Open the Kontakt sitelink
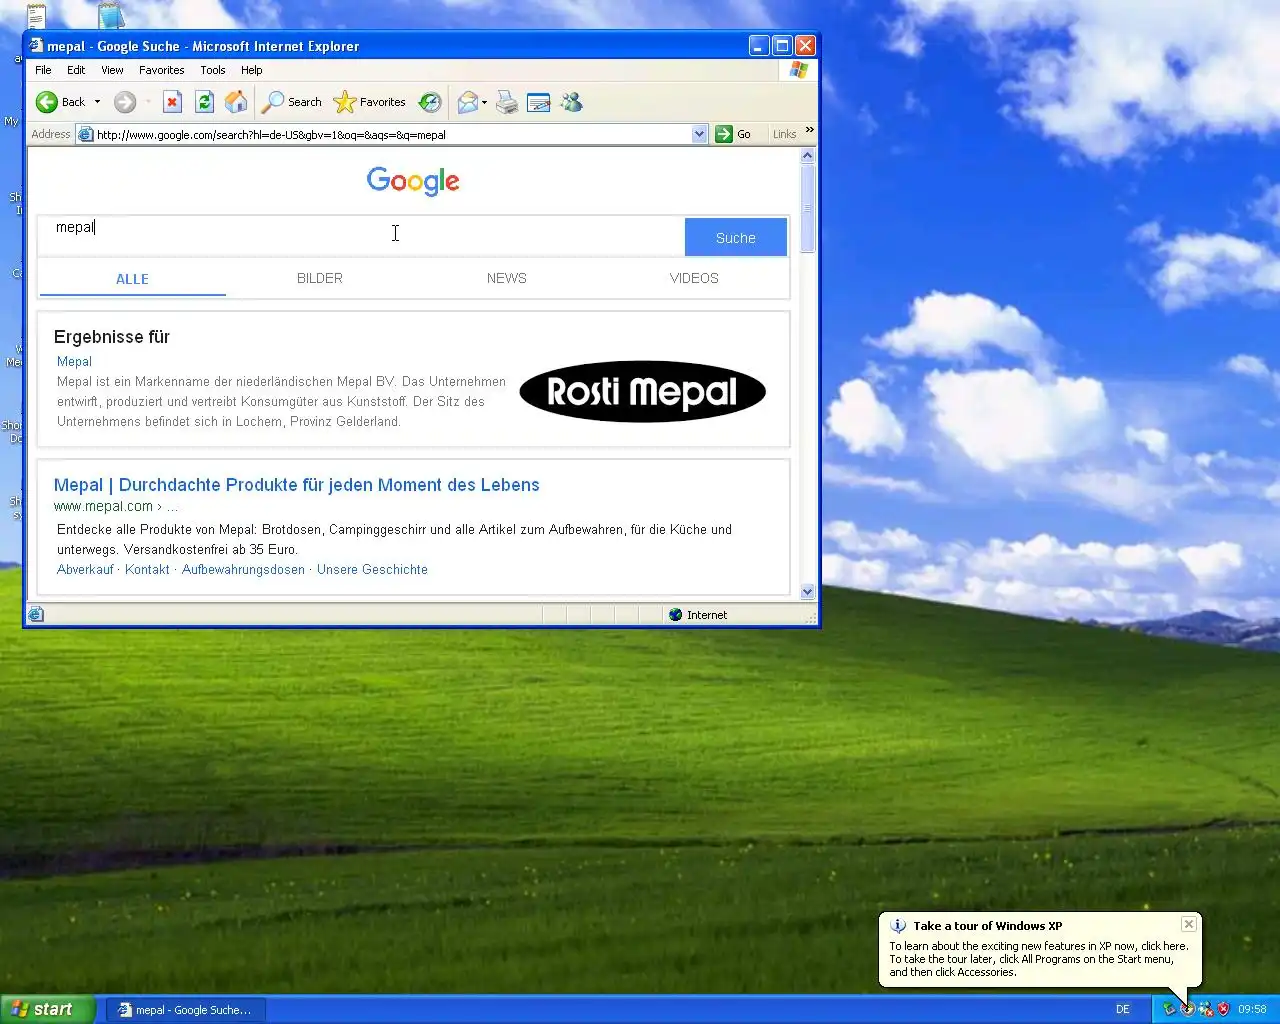Image resolution: width=1280 pixels, height=1024 pixels. [x=147, y=569]
